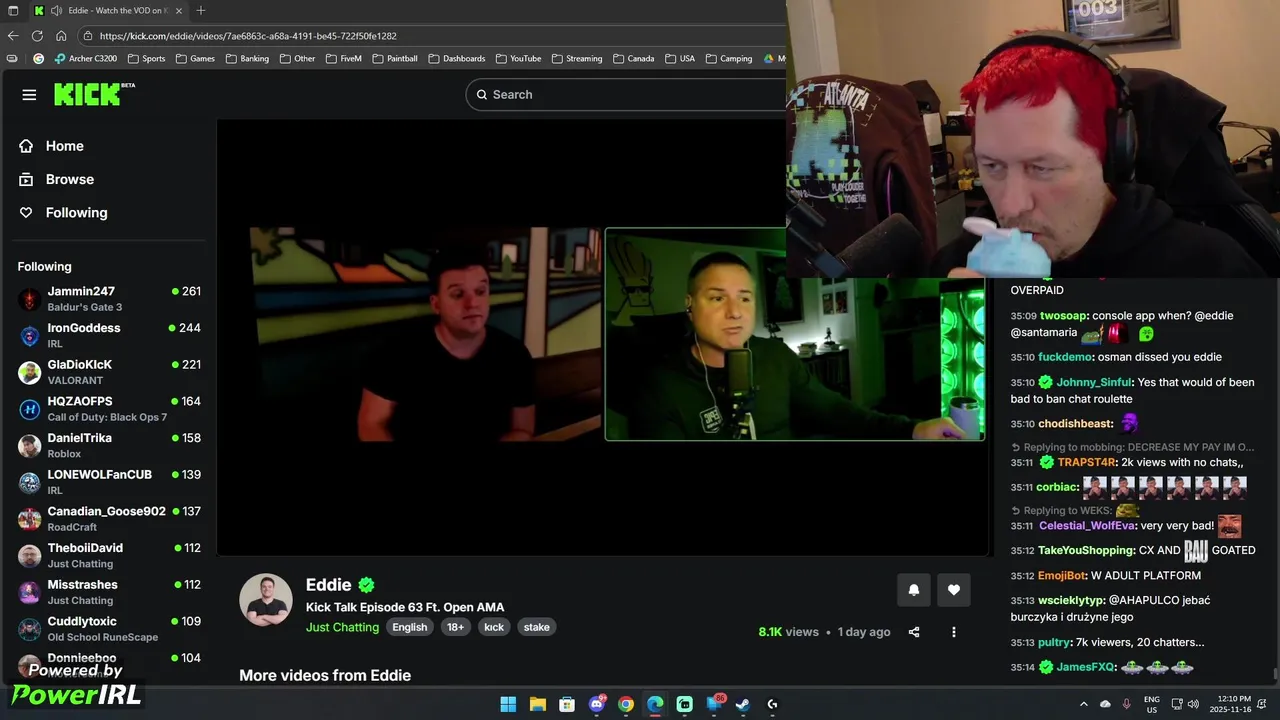Open Sports bookmarks folder
The image size is (1280, 720).
pyautogui.click(x=146, y=59)
